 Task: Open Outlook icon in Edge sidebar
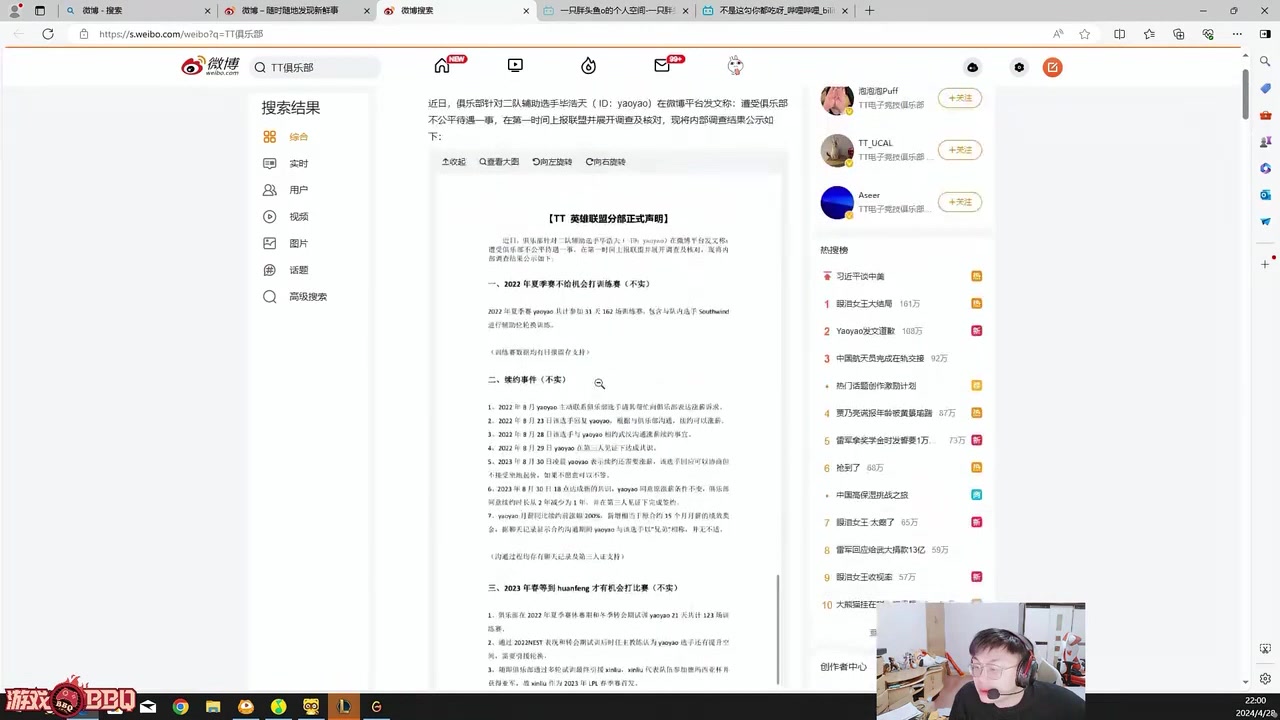1265,195
